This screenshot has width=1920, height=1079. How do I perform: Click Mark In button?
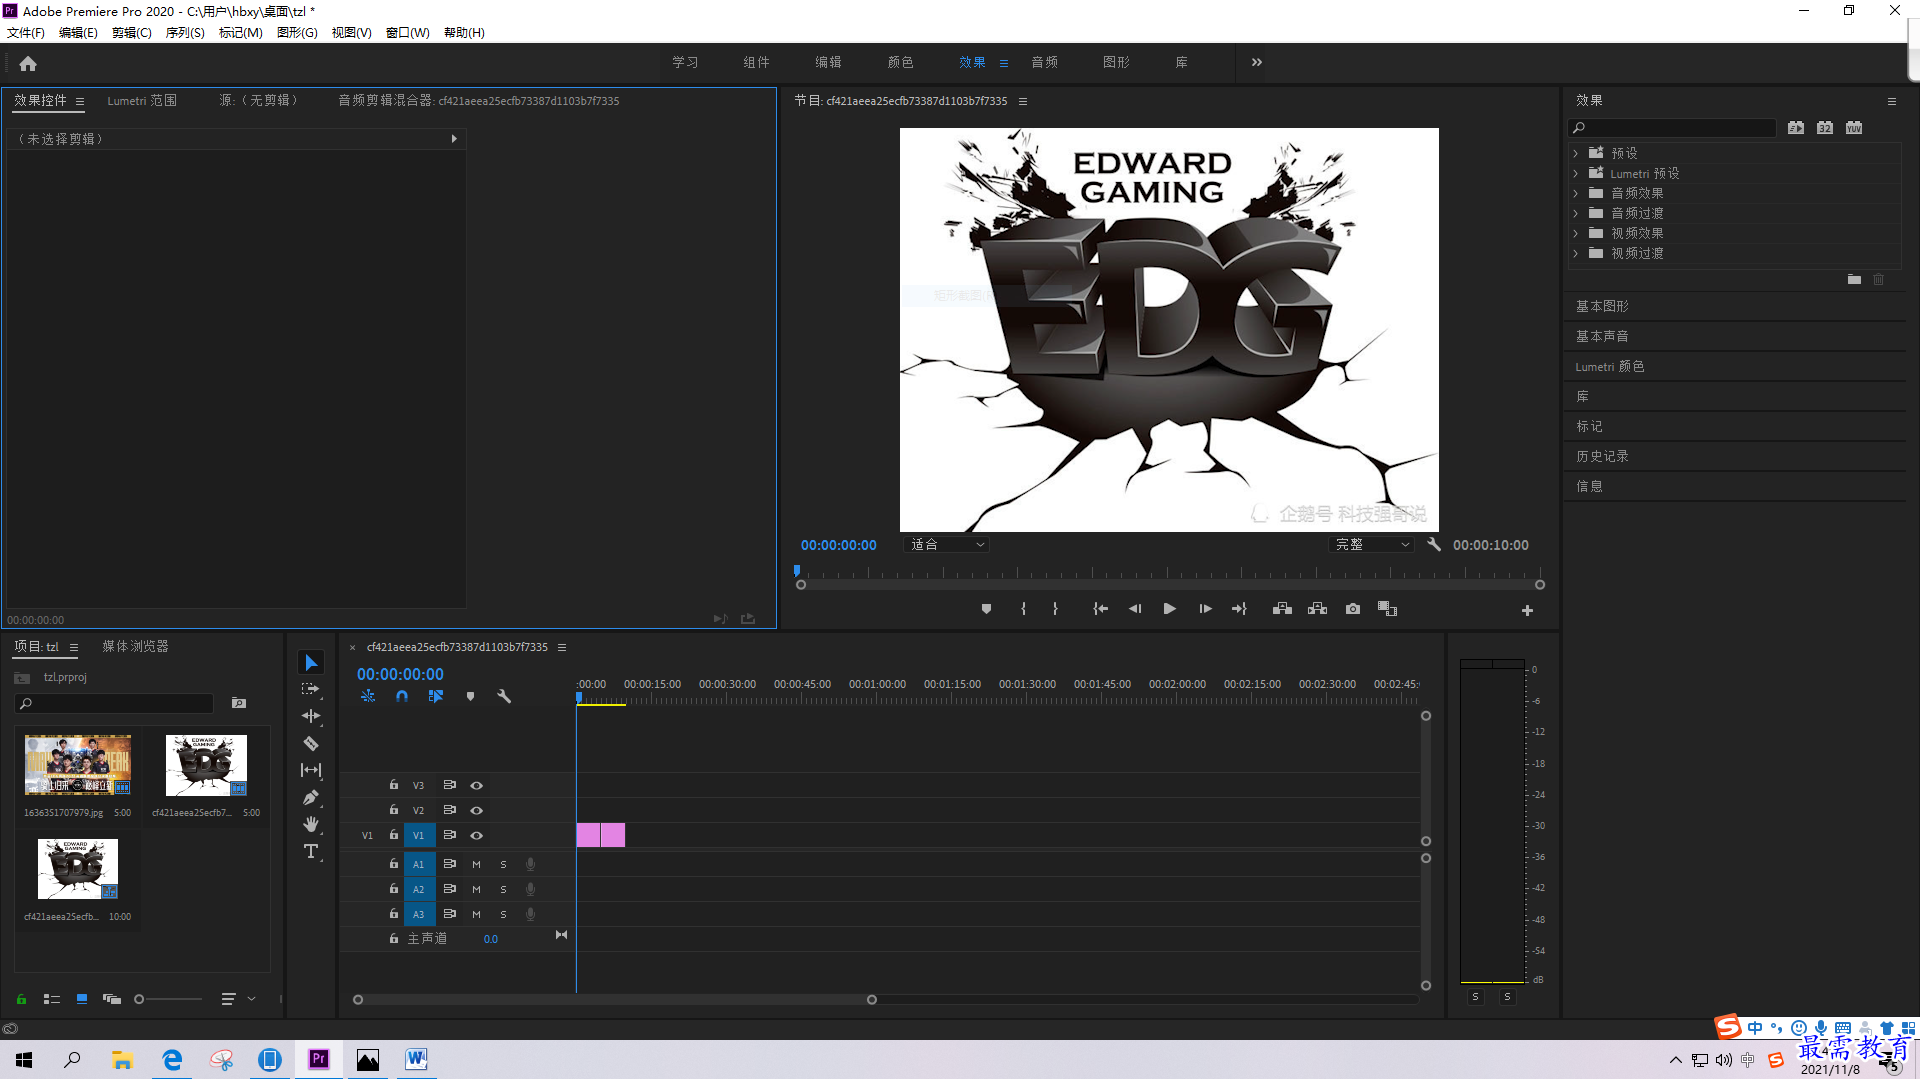pos(1023,609)
